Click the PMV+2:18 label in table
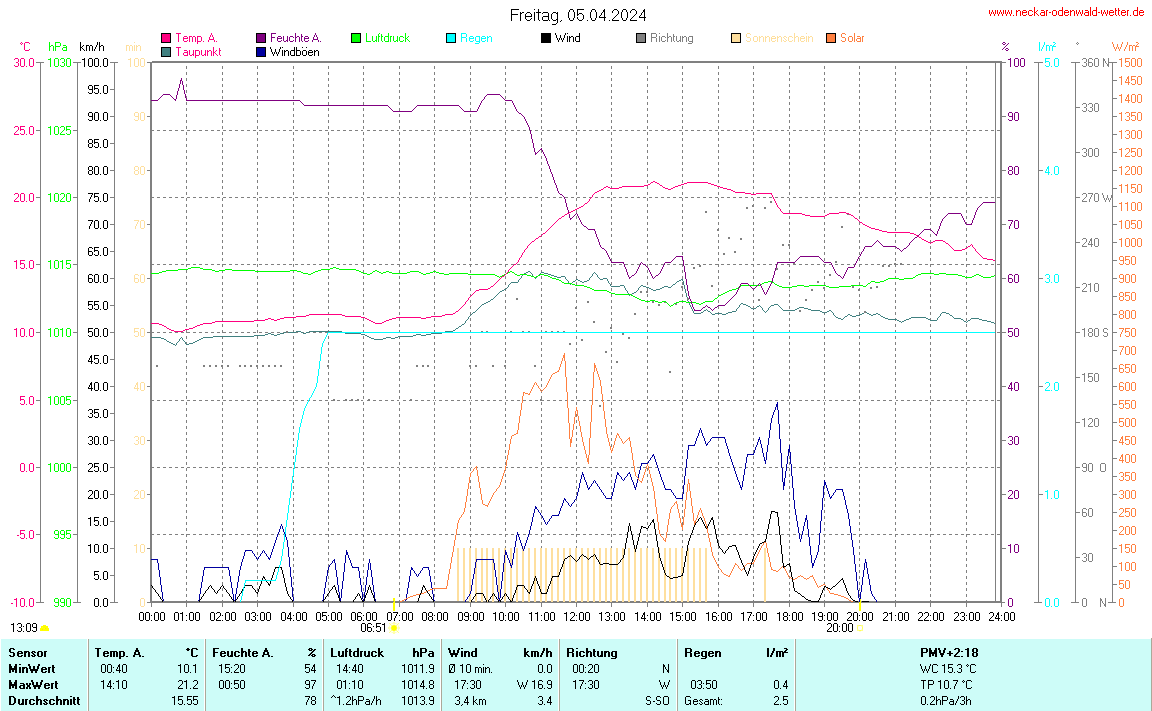 [949, 652]
